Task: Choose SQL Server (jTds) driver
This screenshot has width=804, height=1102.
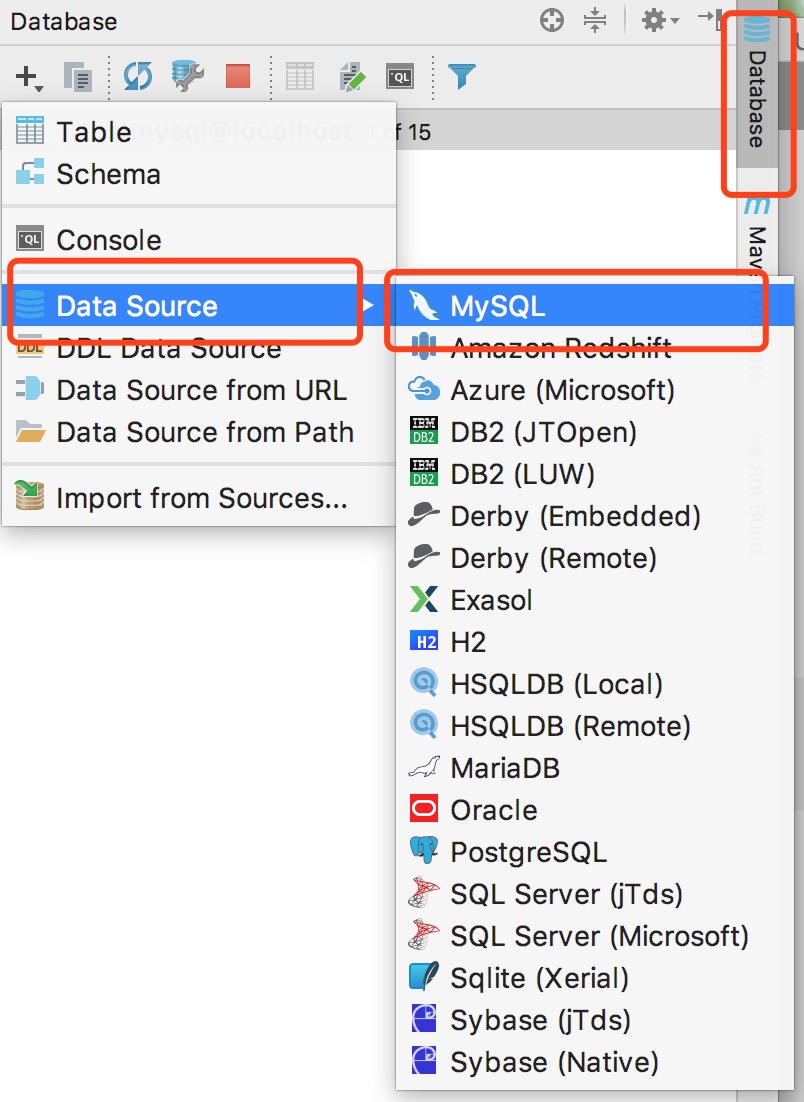Action: coord(595,894)
